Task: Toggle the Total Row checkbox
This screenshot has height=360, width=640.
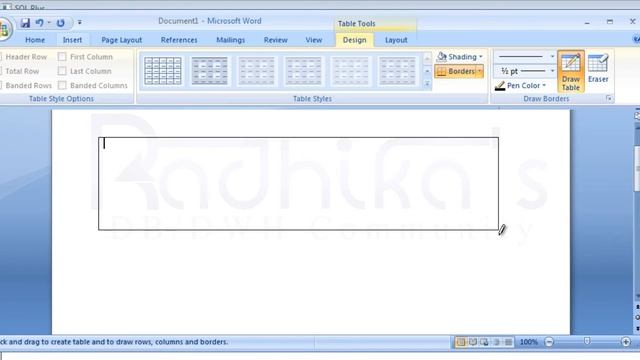Action: point(20,71)
